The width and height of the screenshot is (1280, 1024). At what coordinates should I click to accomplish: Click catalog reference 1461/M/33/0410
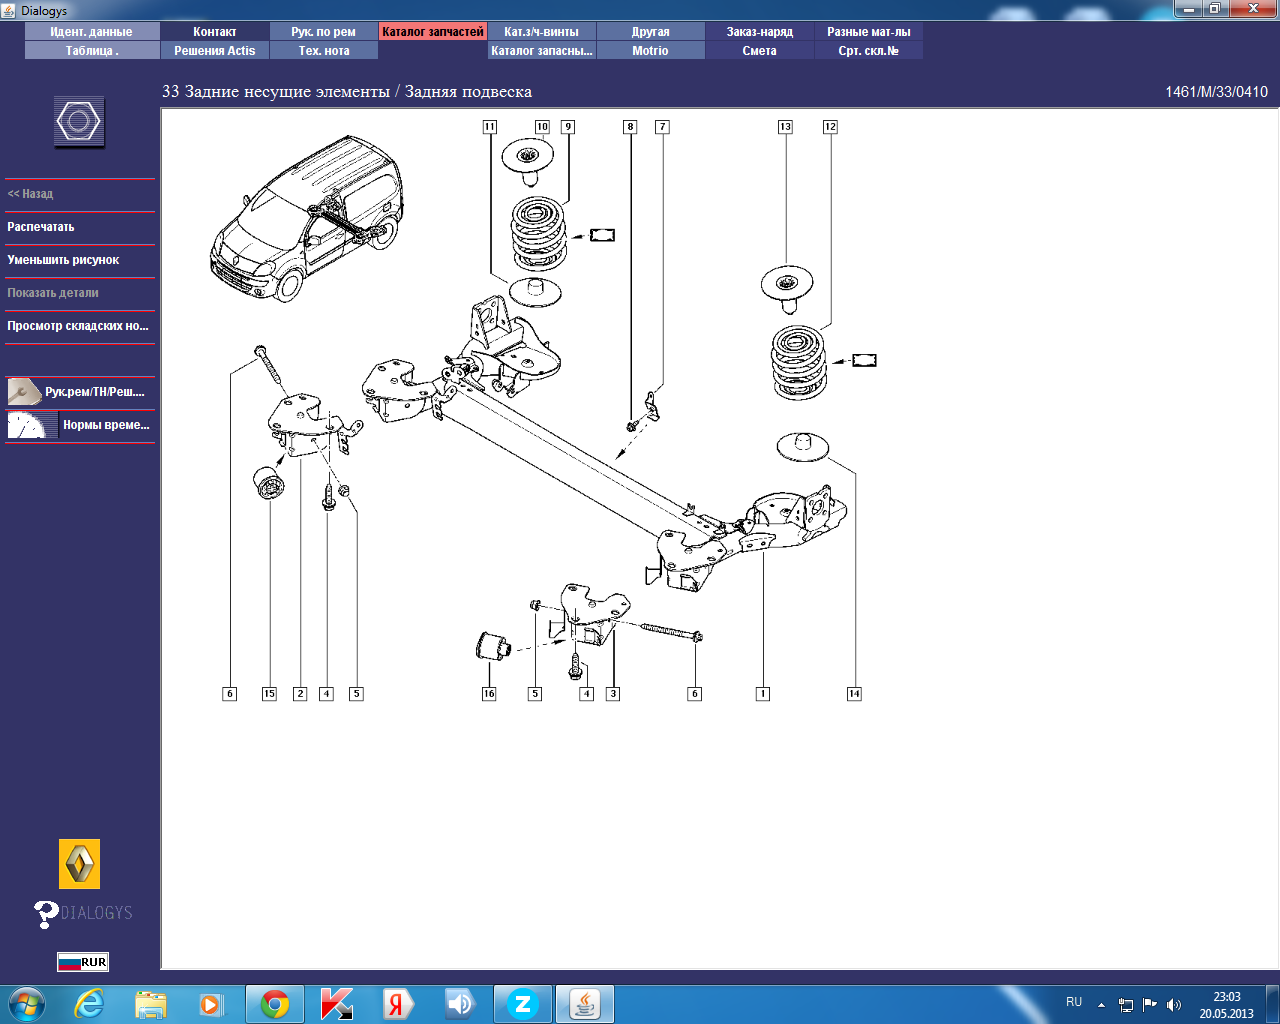click(x=1216, y=92)
